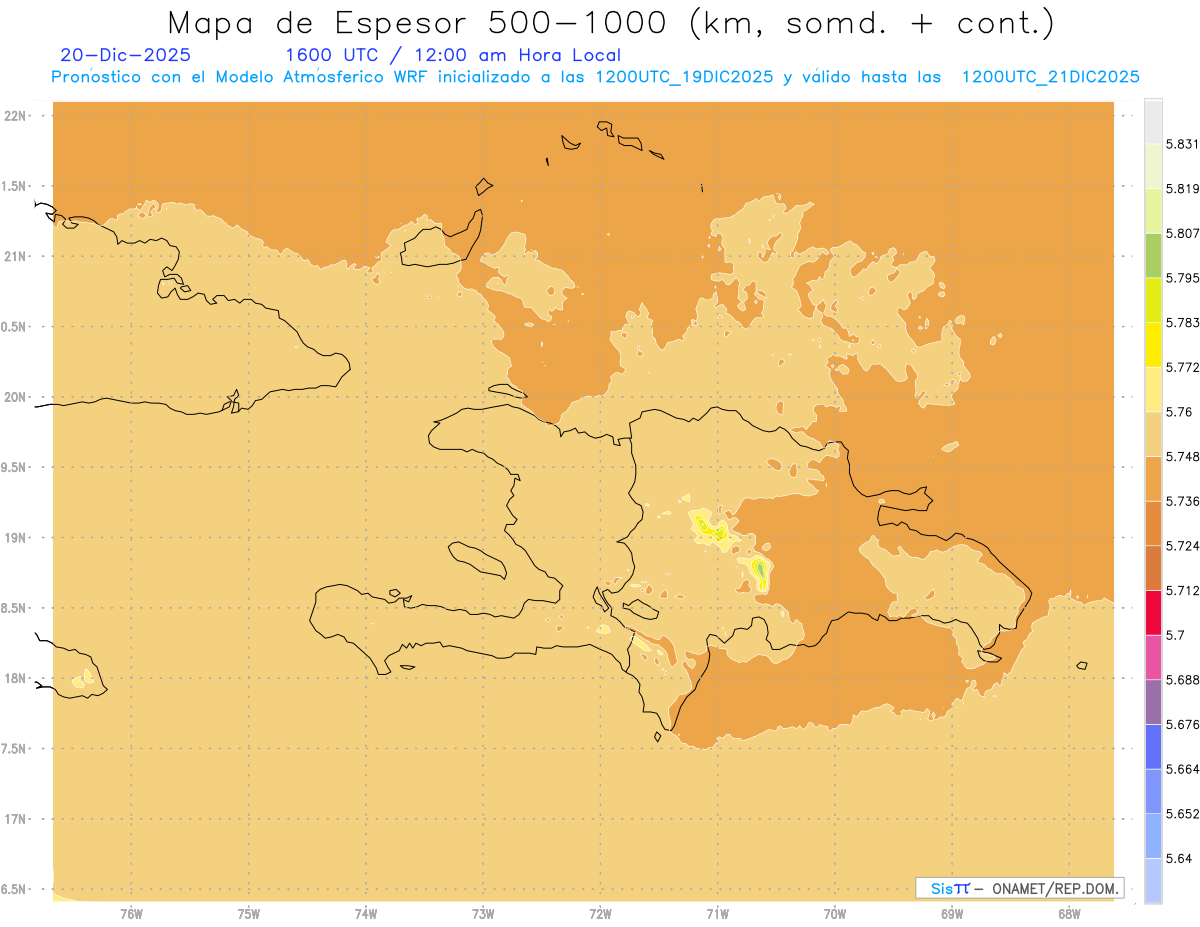This screenshot has width=1200, height=927.
Task: Select the deep blue swatch between 5.664 and 5.676
Action: [1153, 746]
